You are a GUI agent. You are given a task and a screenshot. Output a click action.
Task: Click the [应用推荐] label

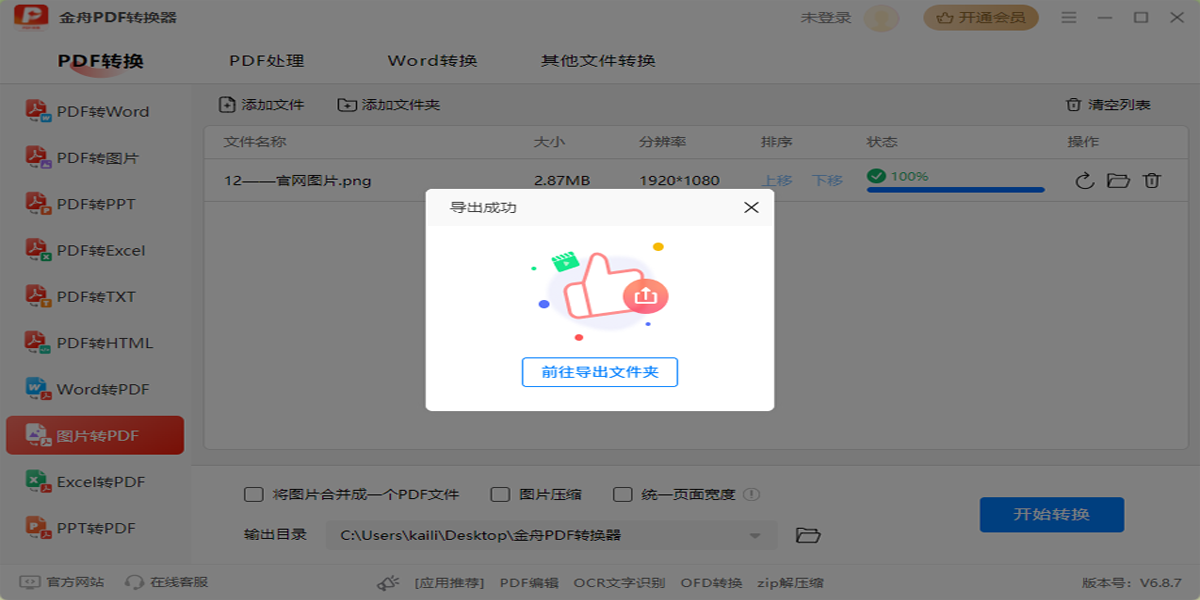[449, 583]
